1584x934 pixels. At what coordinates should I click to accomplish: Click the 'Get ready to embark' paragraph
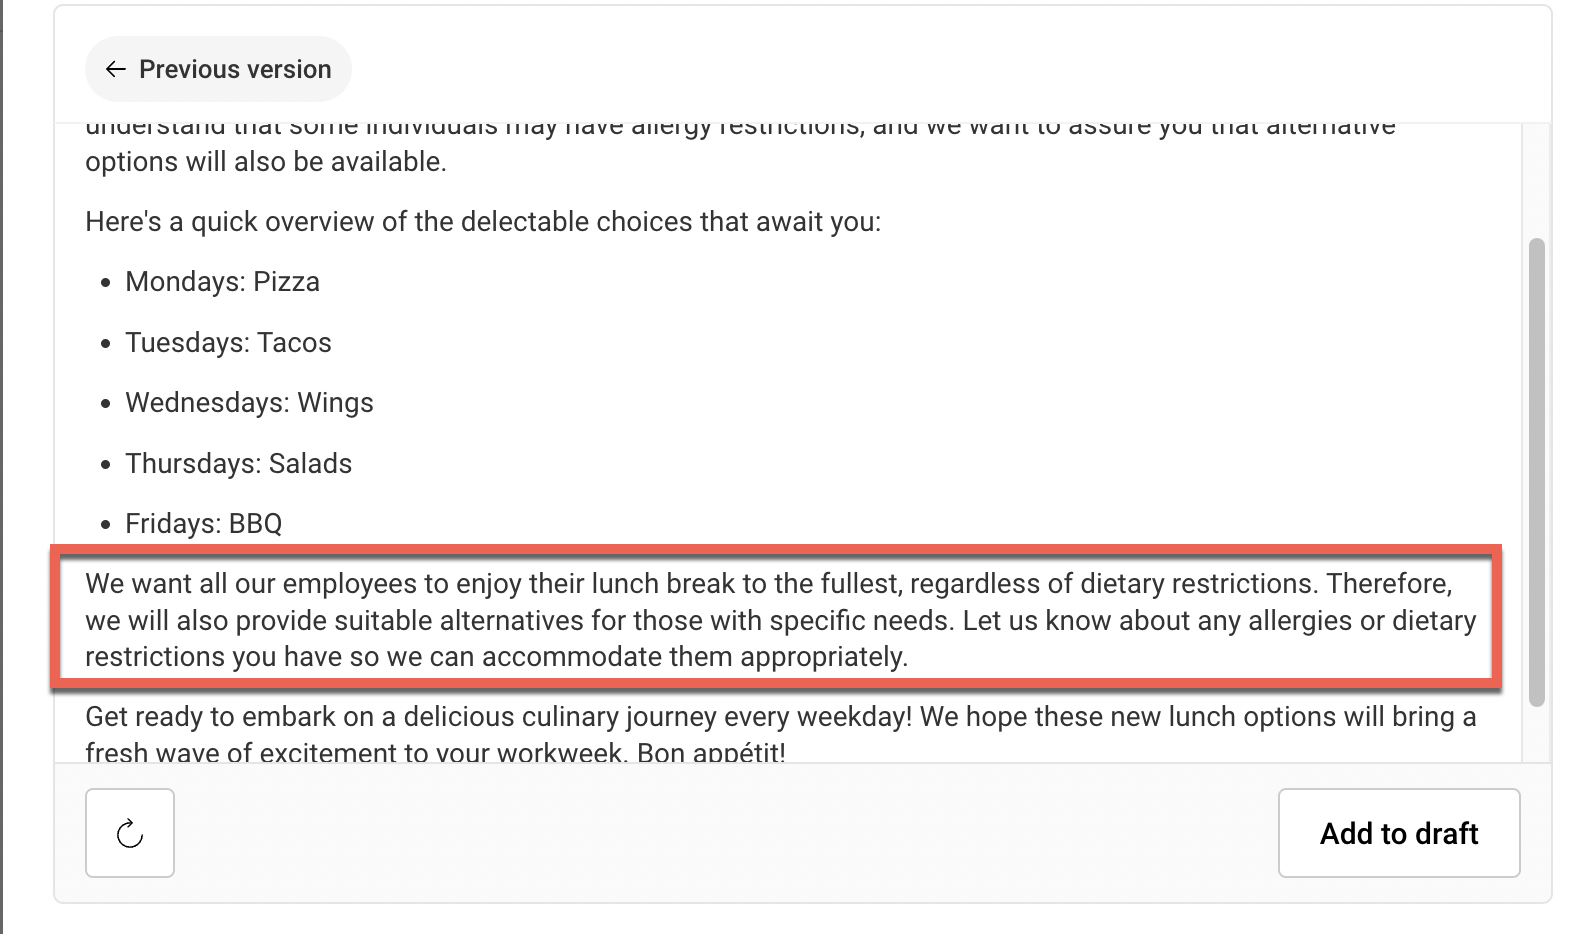click(x=500, y=717)
